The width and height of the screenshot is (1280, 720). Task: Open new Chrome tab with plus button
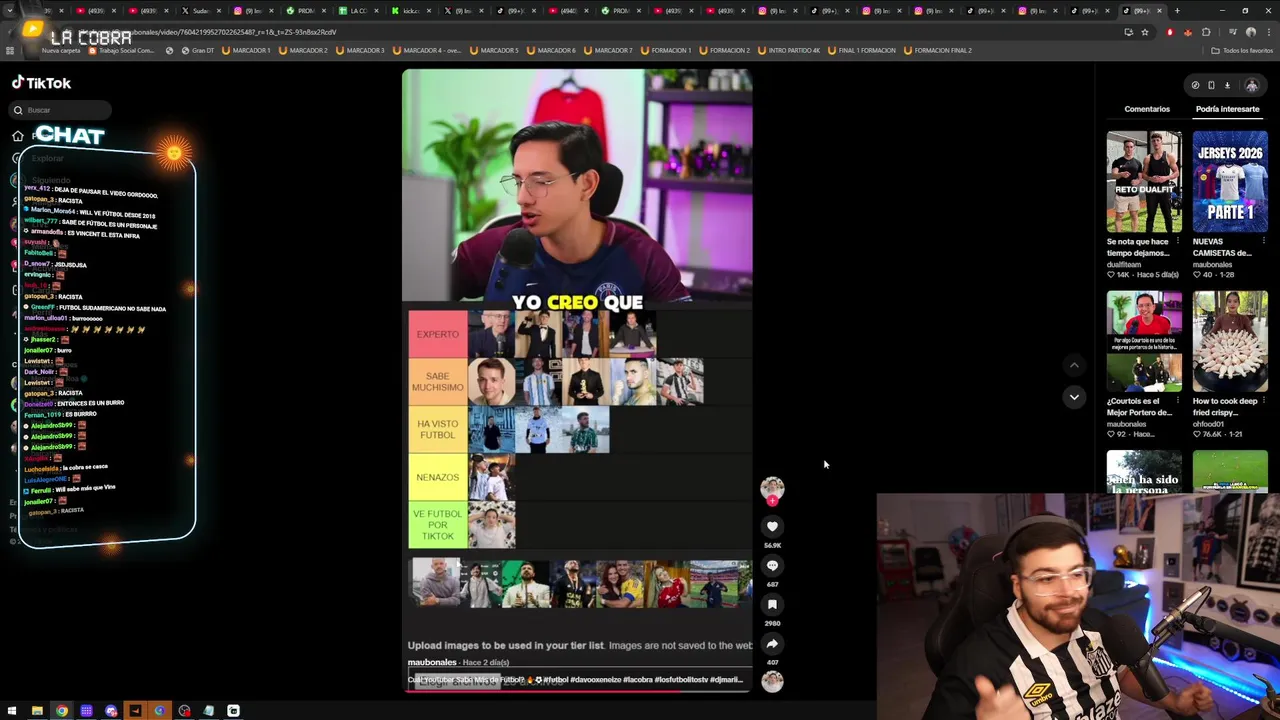point(1177,11)
